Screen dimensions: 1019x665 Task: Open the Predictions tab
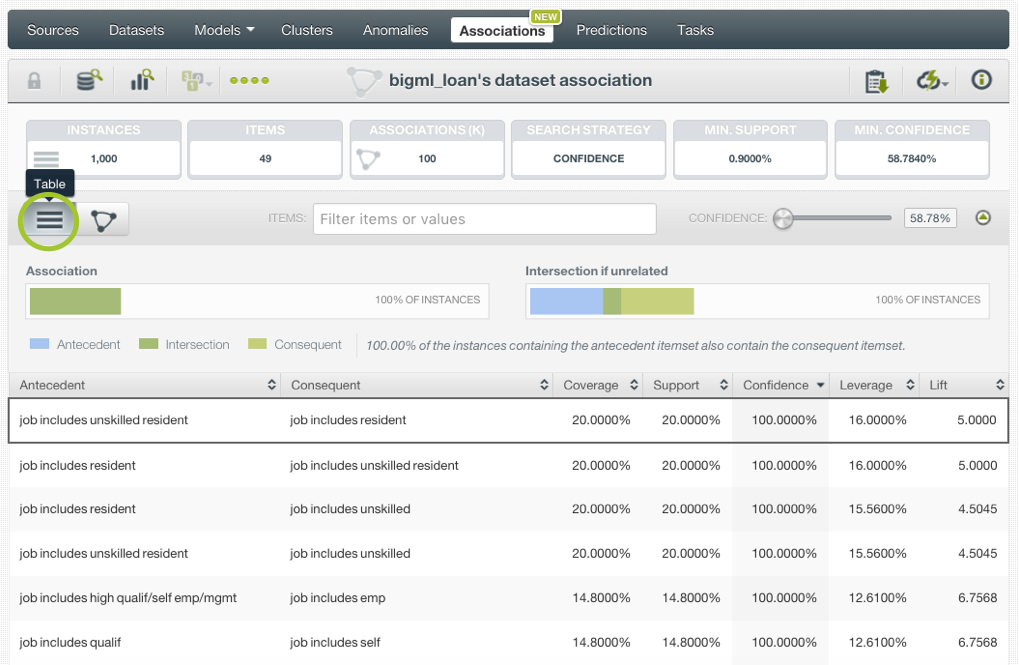(612, 30)
